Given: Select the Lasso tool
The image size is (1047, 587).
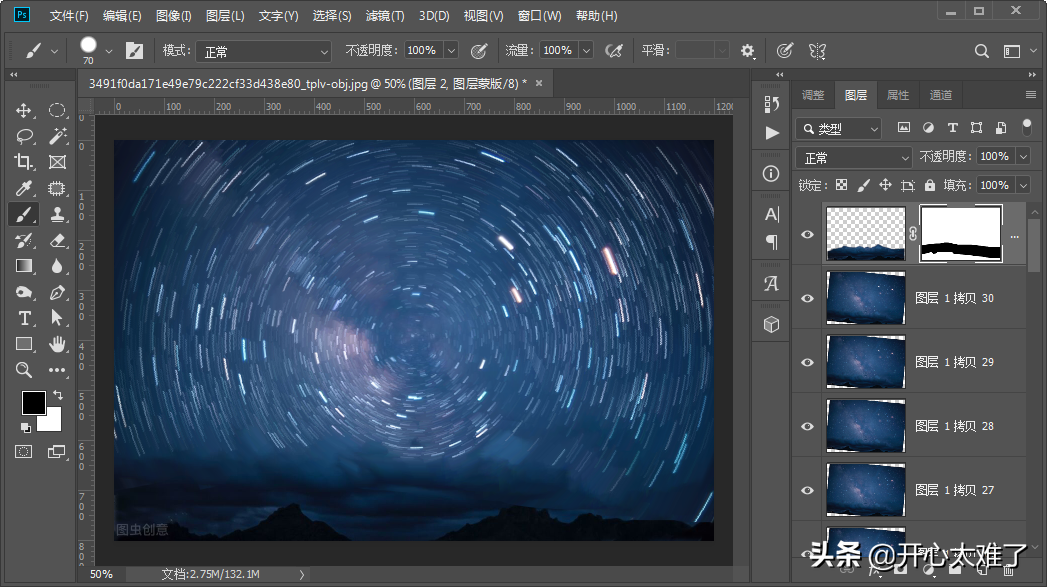Looking at the screenshot, I should (24, 136).
